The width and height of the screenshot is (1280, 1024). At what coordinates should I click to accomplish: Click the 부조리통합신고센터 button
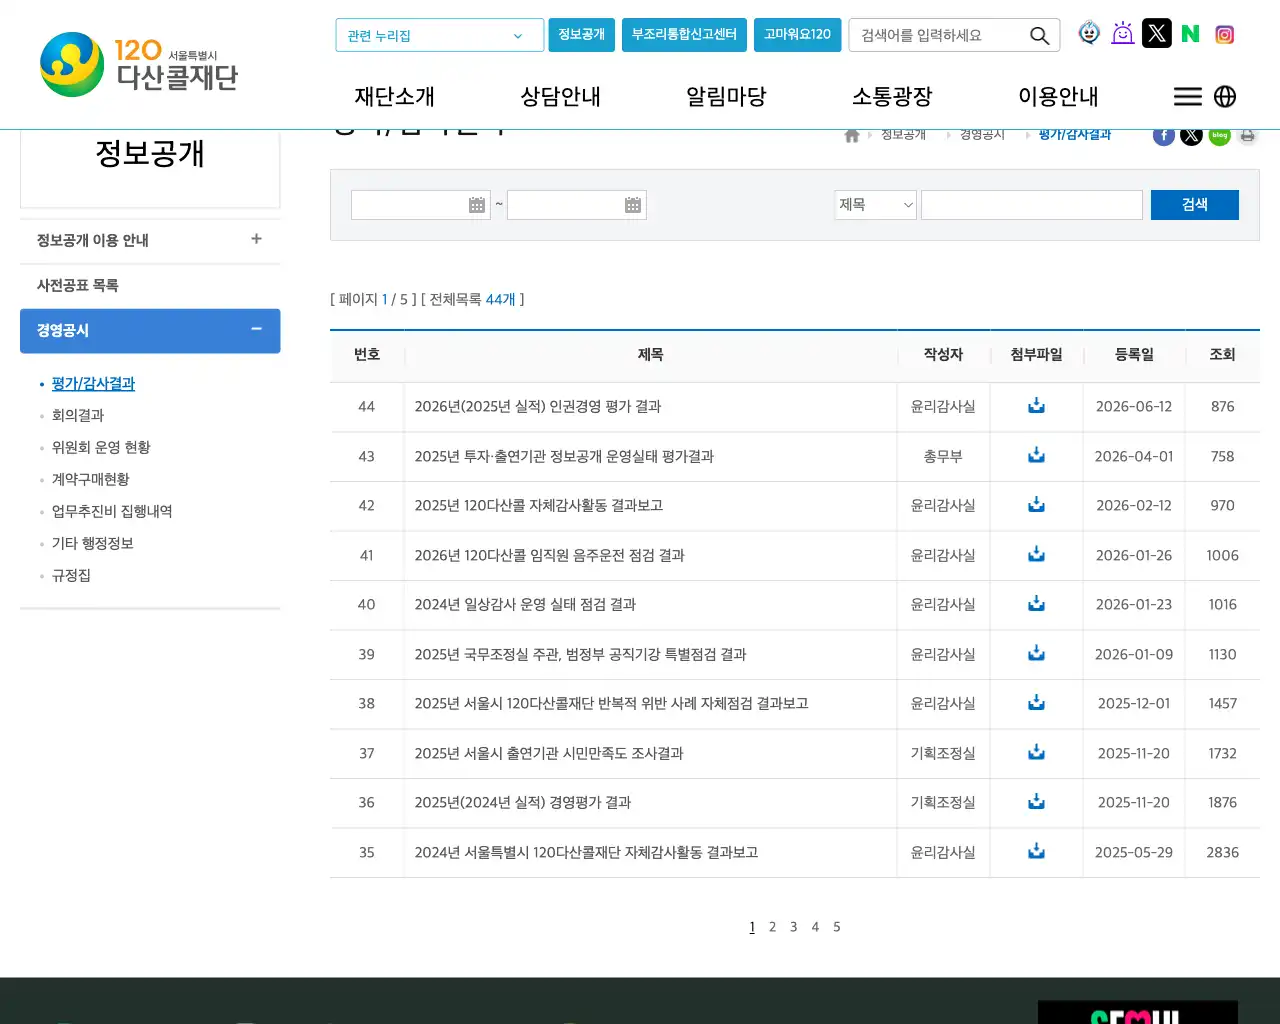[684, 35]
